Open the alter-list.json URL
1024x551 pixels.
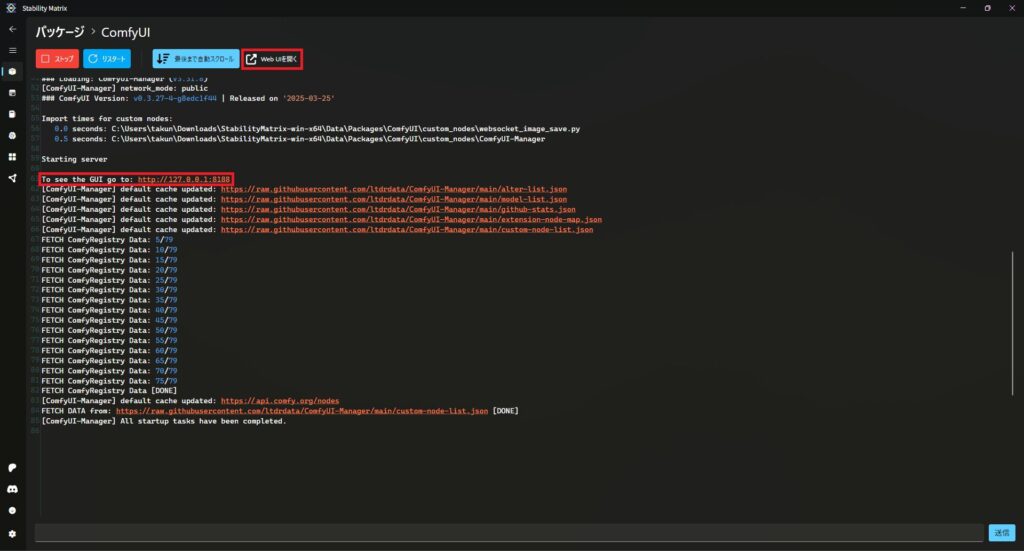(x=394, y=189)
